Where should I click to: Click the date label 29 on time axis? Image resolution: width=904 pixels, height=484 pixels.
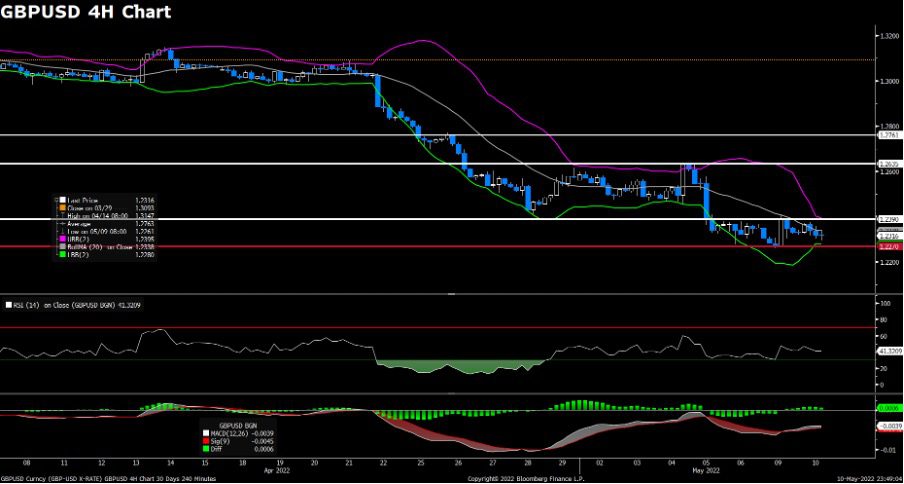pyautogui.click(x=562, y=463)
